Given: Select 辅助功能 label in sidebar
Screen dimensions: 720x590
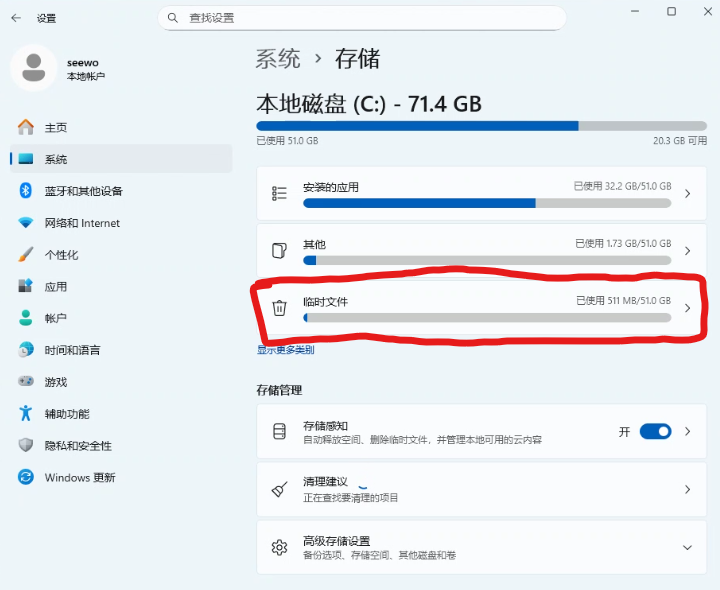Looking at the screenshot, I should coord(67,414).
